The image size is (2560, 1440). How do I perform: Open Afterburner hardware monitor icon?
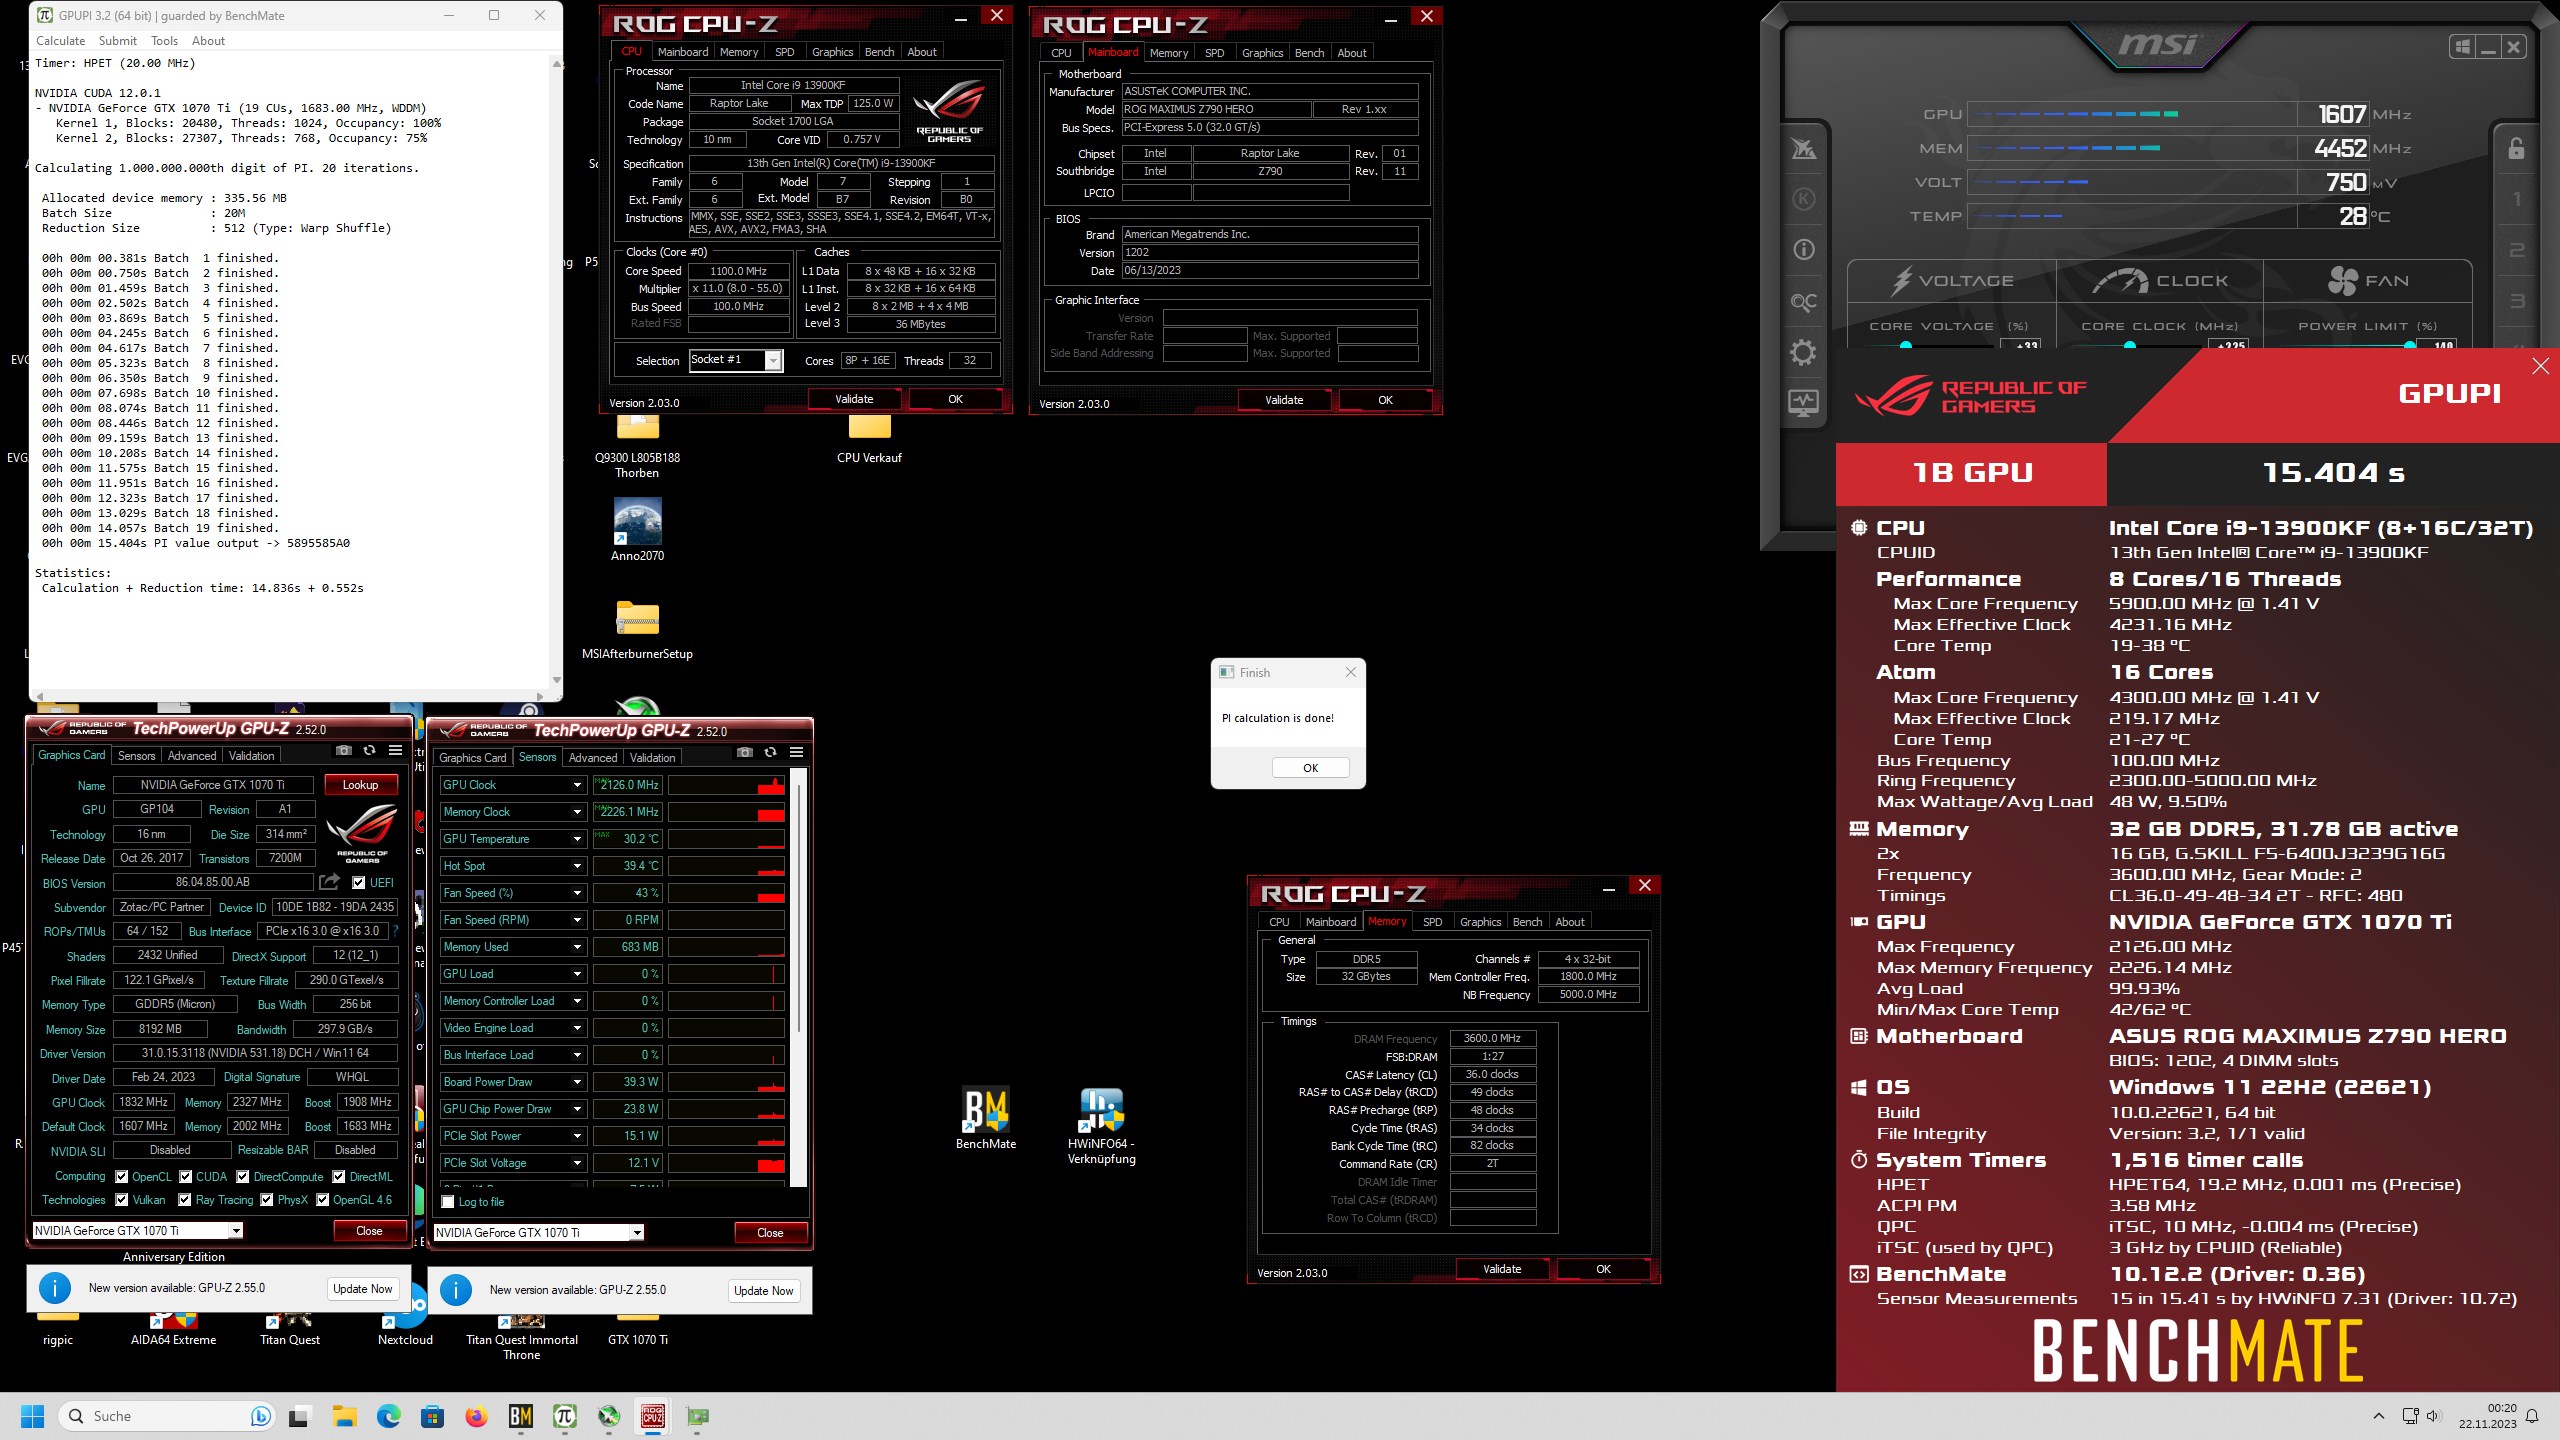1803,403
